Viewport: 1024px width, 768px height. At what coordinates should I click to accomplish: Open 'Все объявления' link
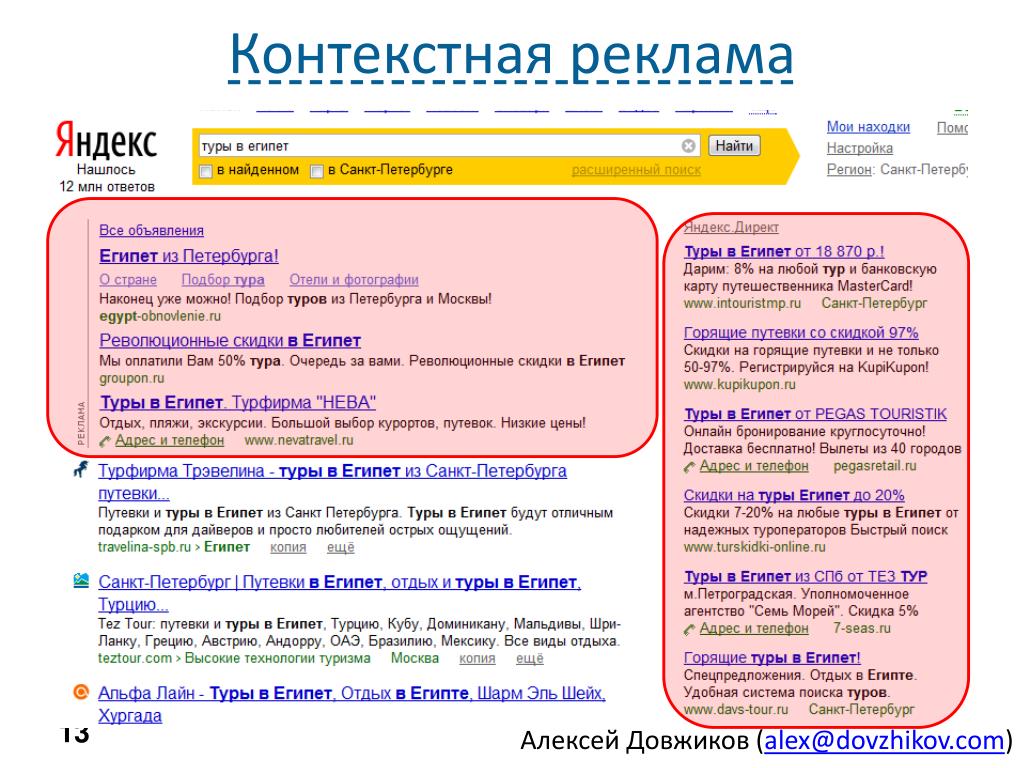(152, 231)
